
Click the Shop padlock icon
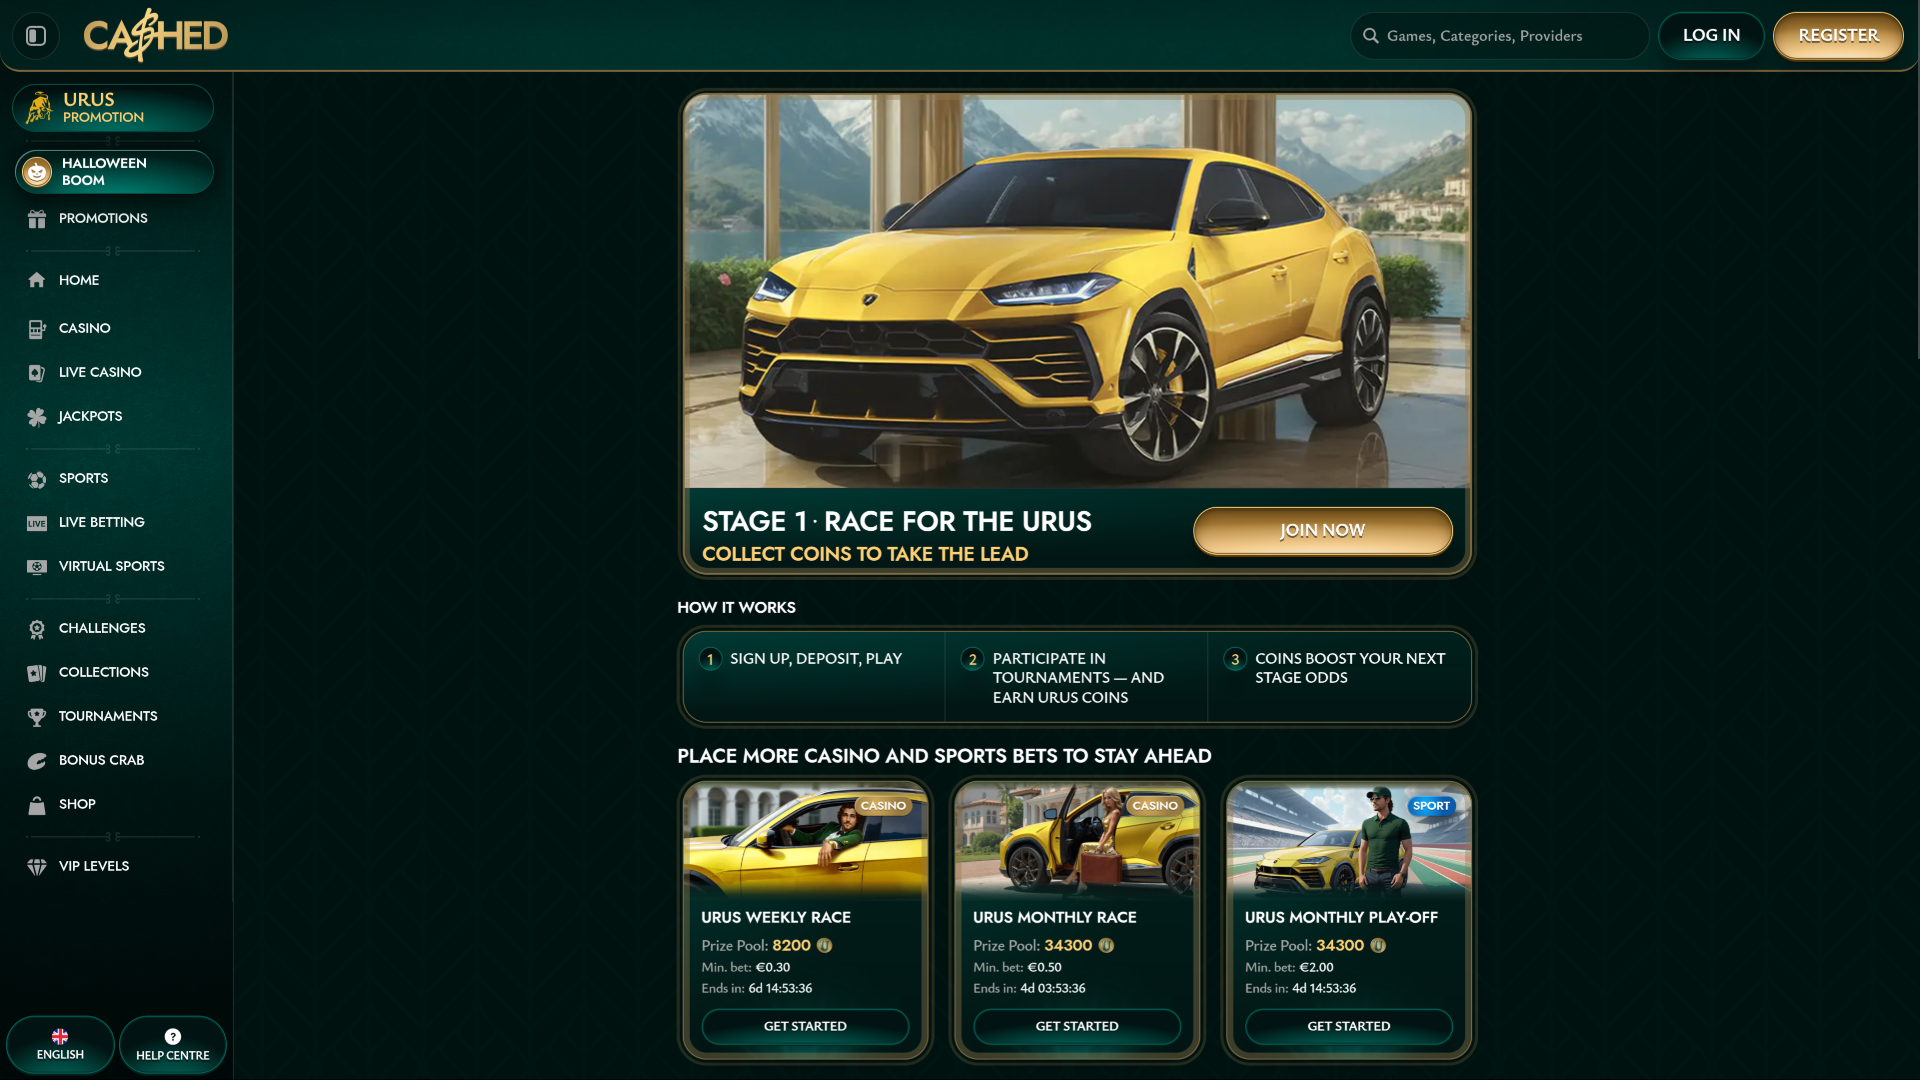pos(37,804)
